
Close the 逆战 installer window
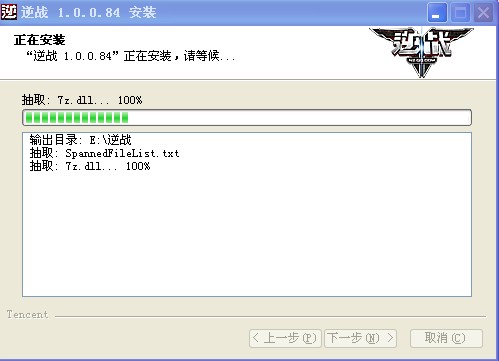[483, 13]
